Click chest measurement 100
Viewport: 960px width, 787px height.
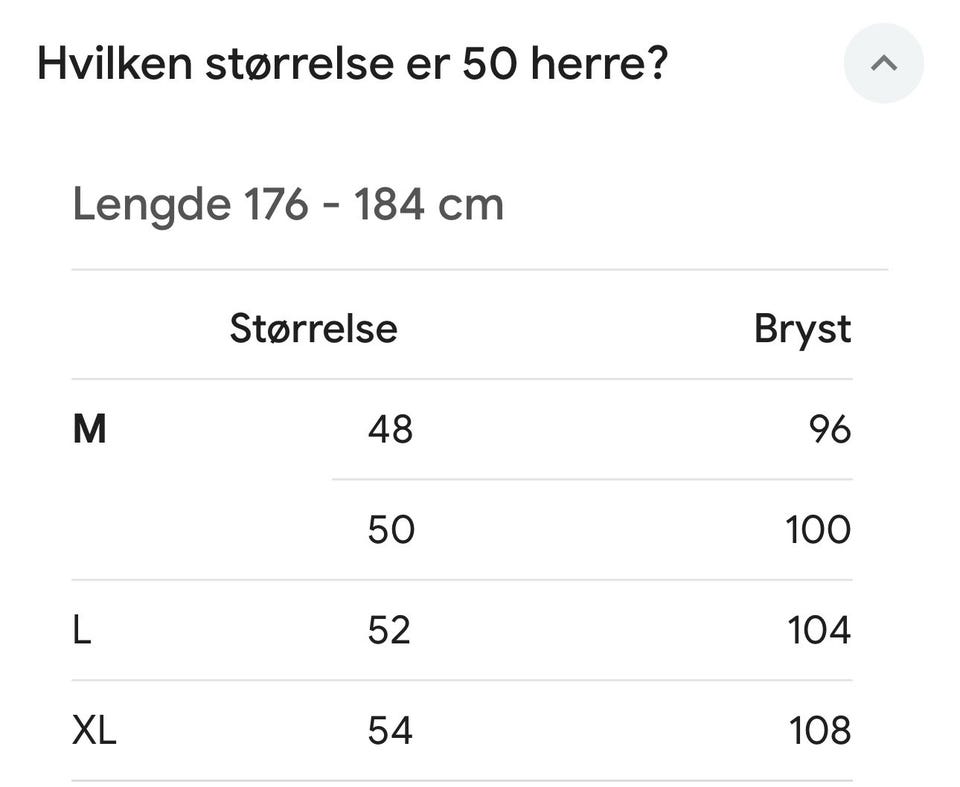click(819, 529)
